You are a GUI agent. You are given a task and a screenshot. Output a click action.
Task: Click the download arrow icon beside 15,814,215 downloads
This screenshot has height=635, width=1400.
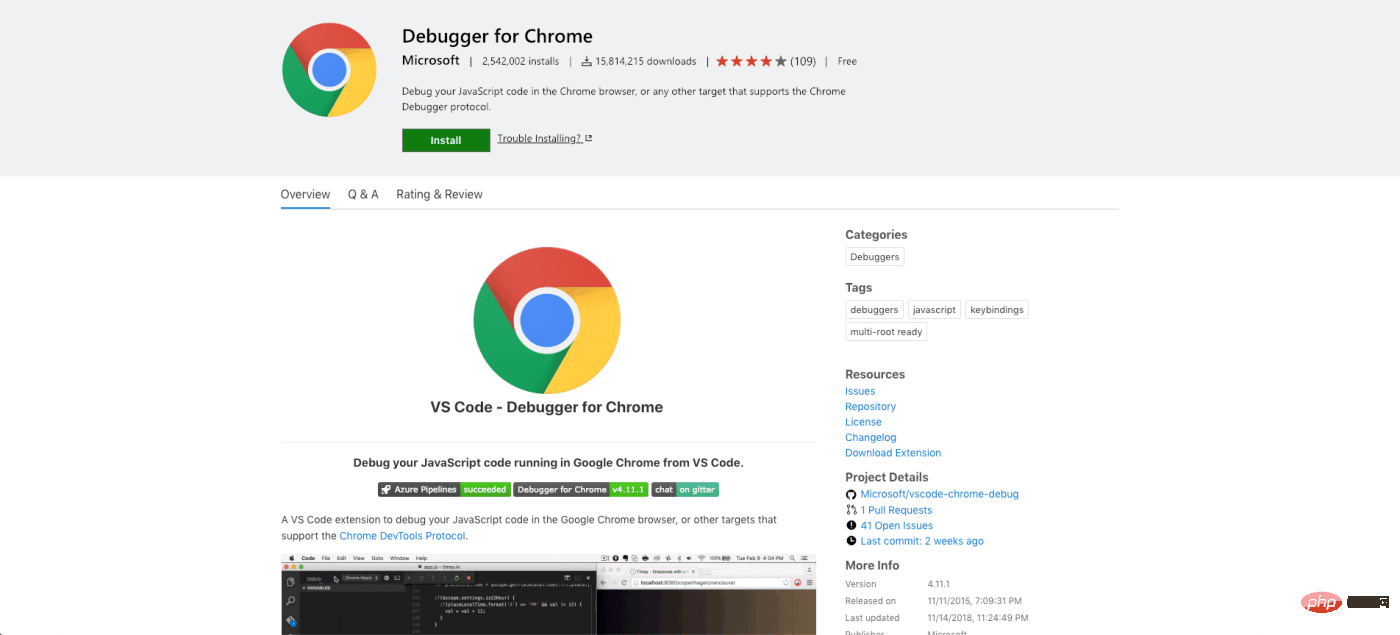[587, 61]
